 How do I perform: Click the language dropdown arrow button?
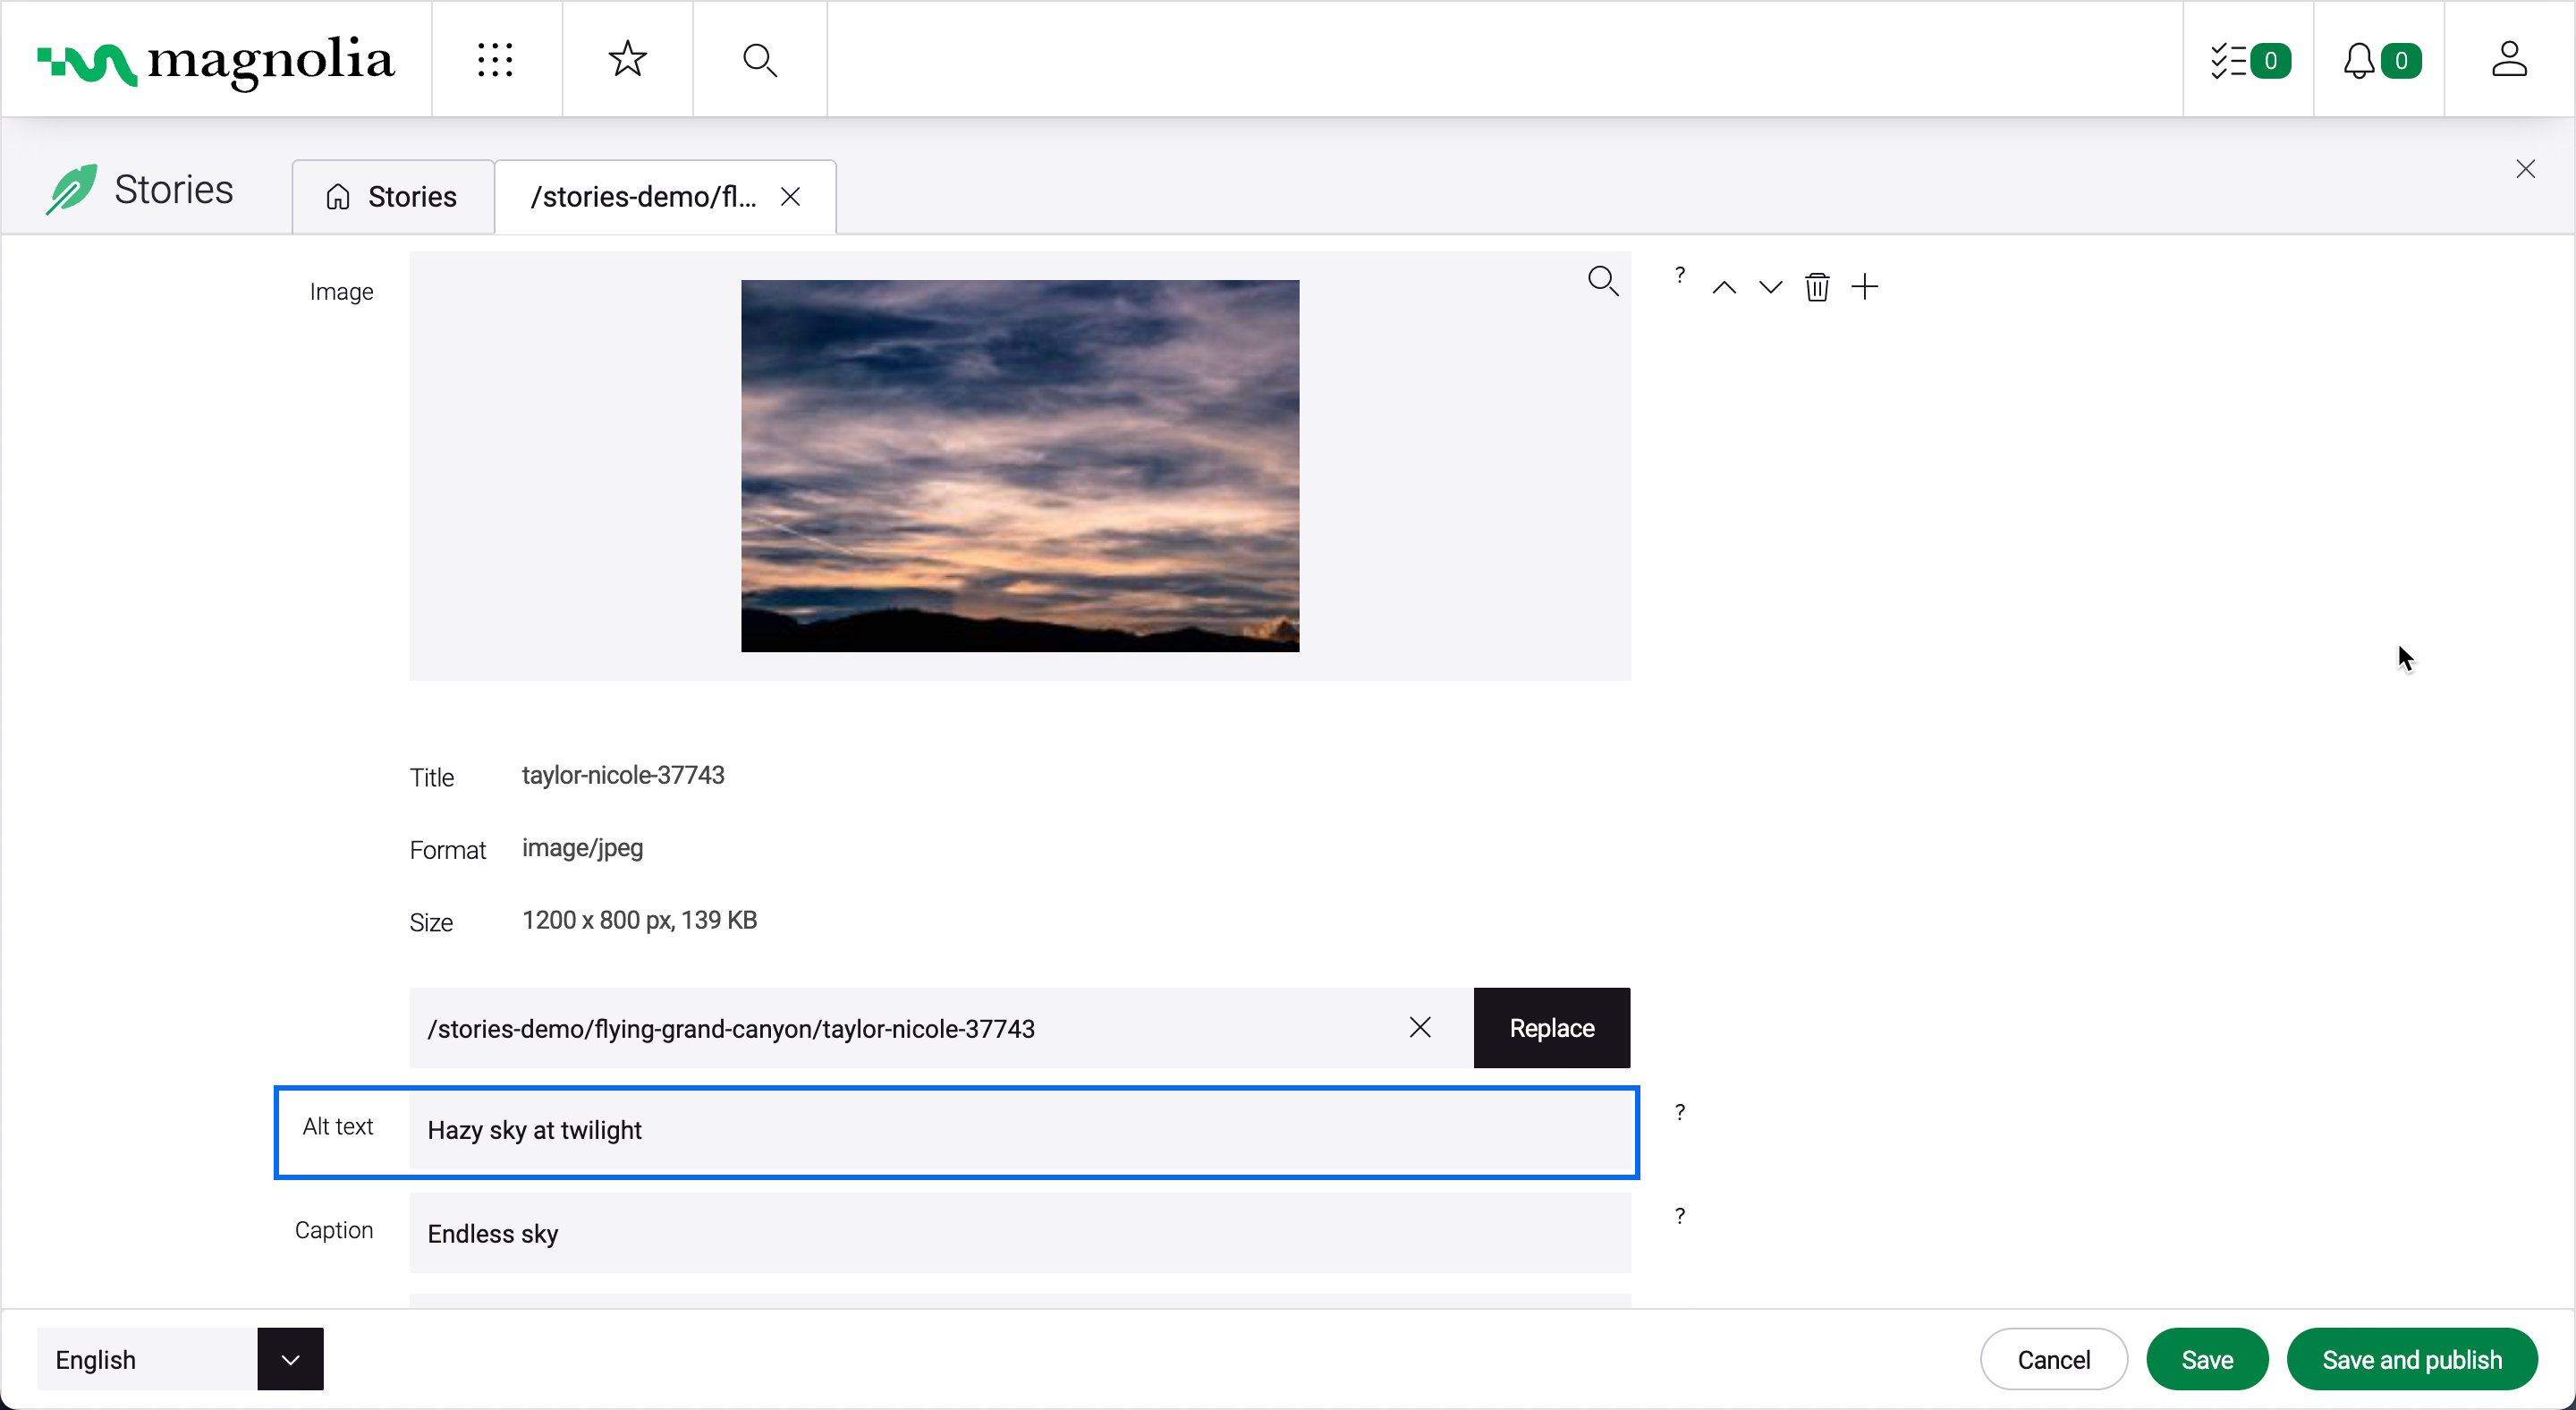[290, 1359]
